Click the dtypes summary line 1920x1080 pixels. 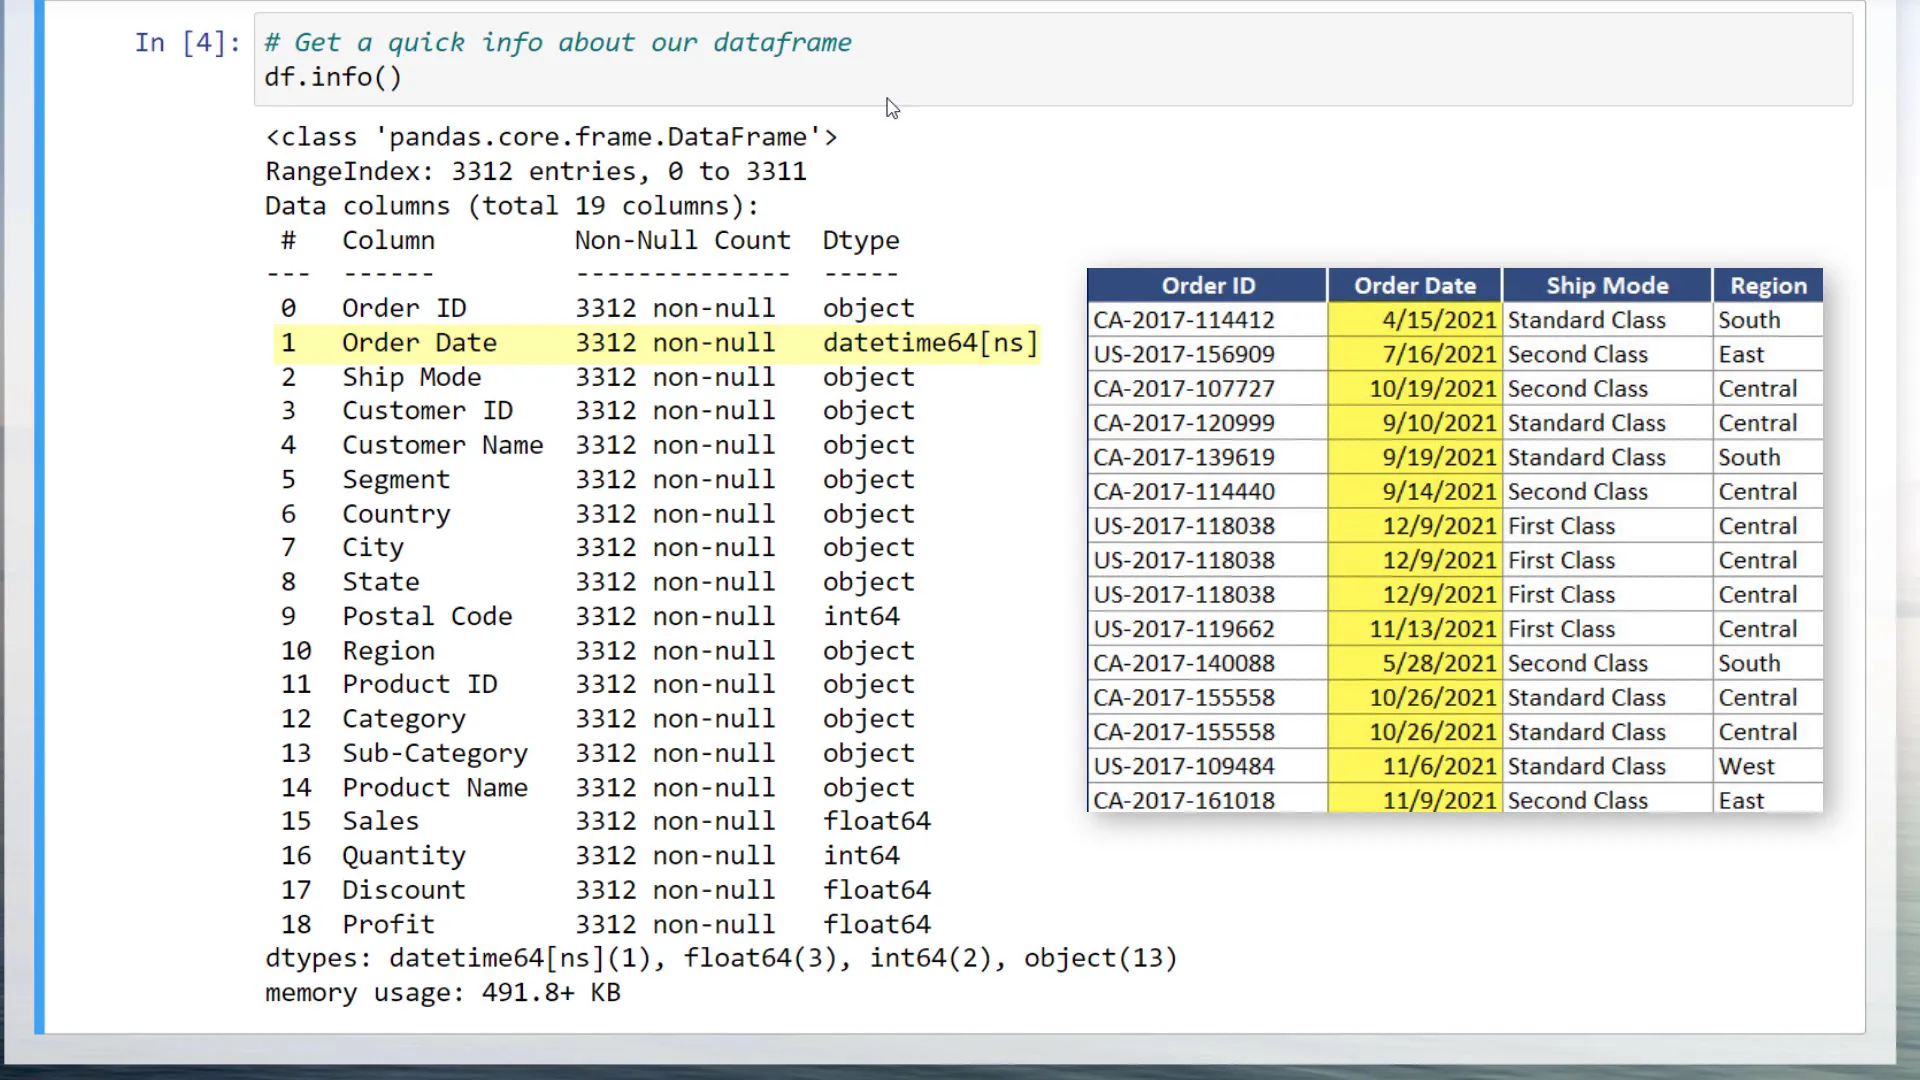(720, 957)
